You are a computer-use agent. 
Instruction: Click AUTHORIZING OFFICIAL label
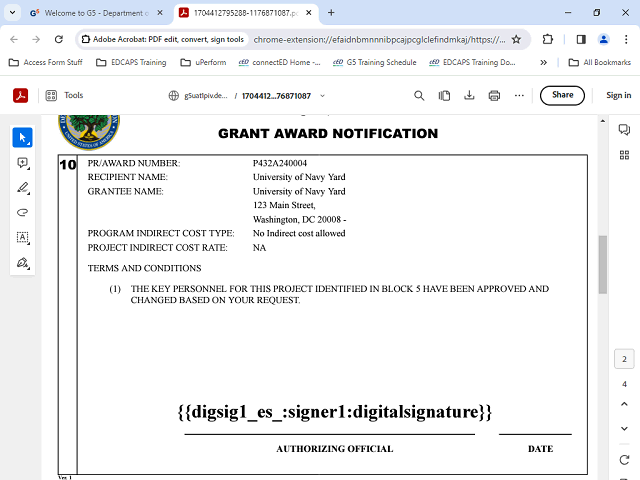(335, 449)
